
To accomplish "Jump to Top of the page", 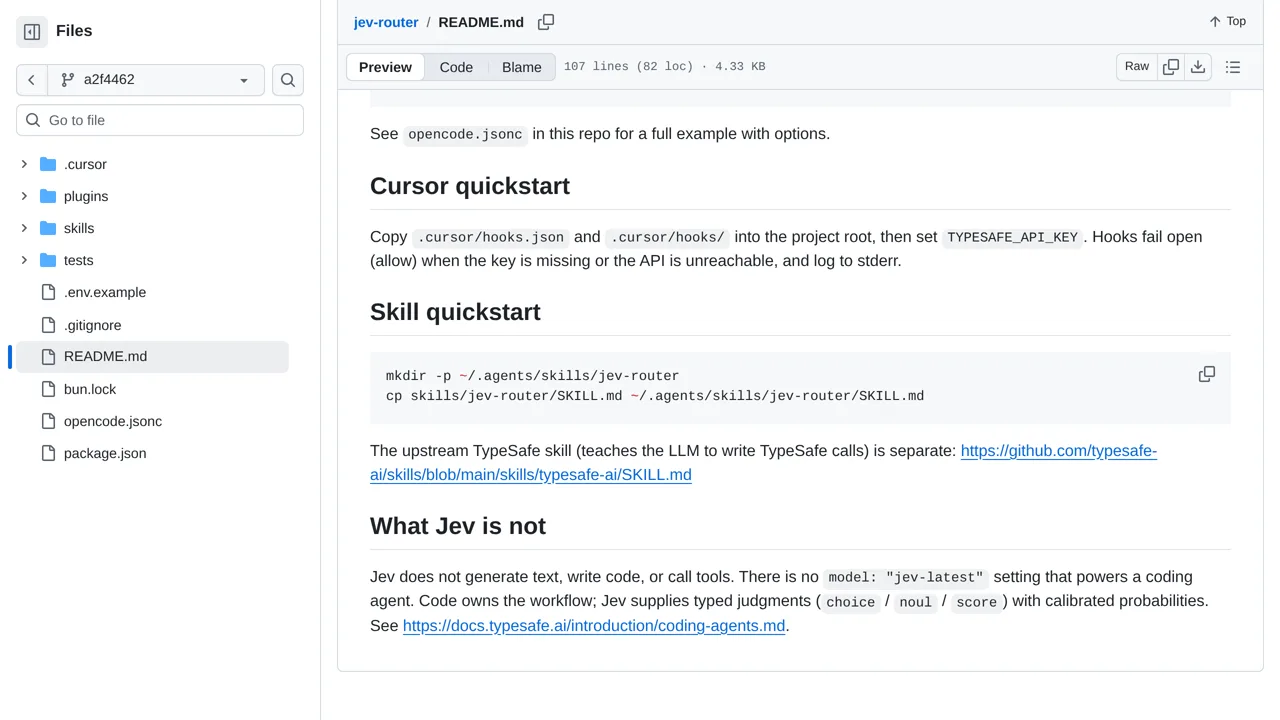I will tap(1227, 22).
